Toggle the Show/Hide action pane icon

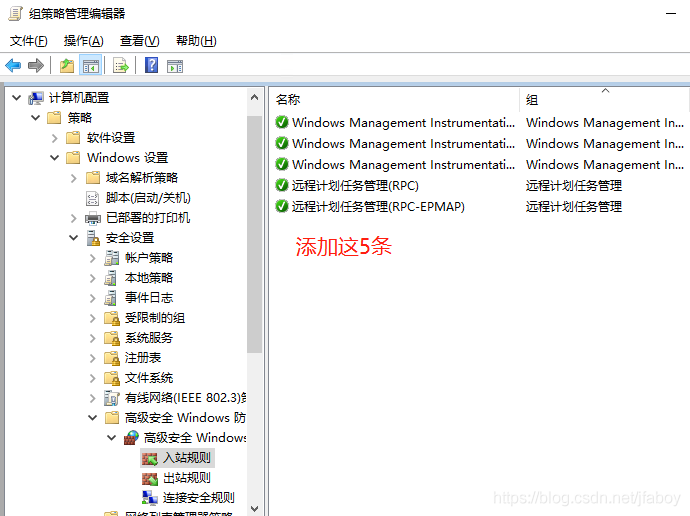[x=175, y=66]
